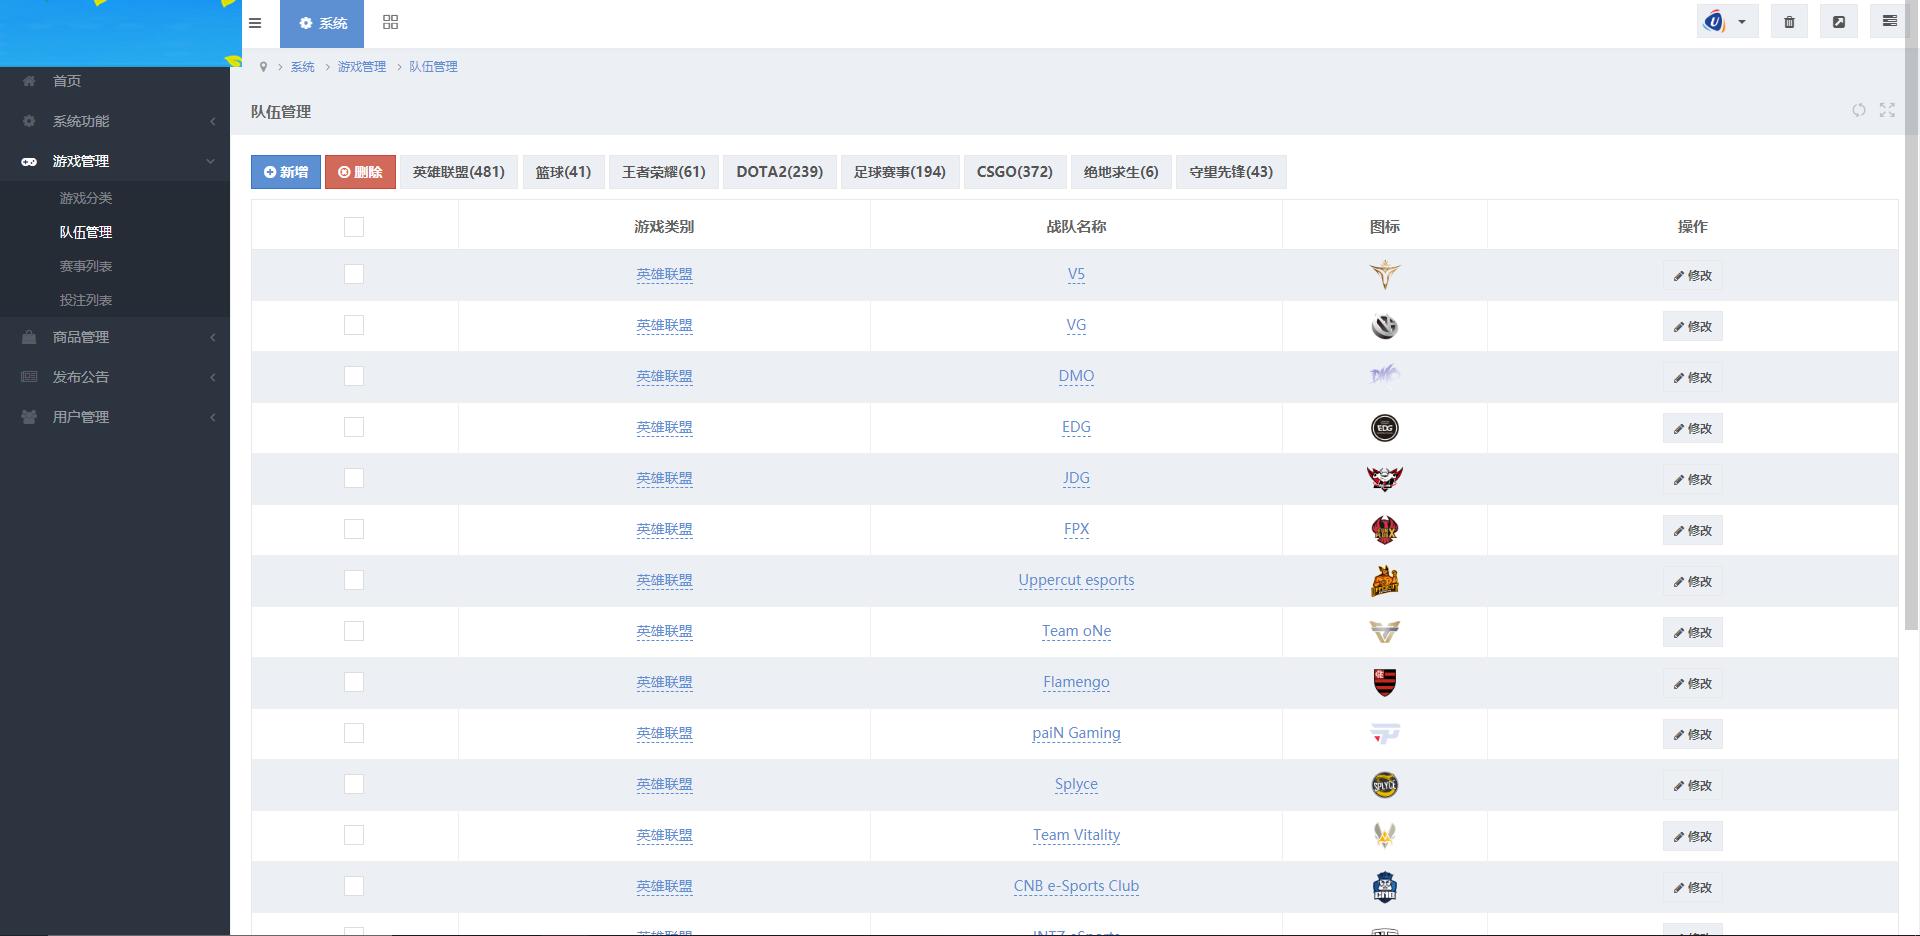Select the checkbox for FPX team row
Image resolution: width=1920 pixels, height=936 pixels.
tap(354, 529)
